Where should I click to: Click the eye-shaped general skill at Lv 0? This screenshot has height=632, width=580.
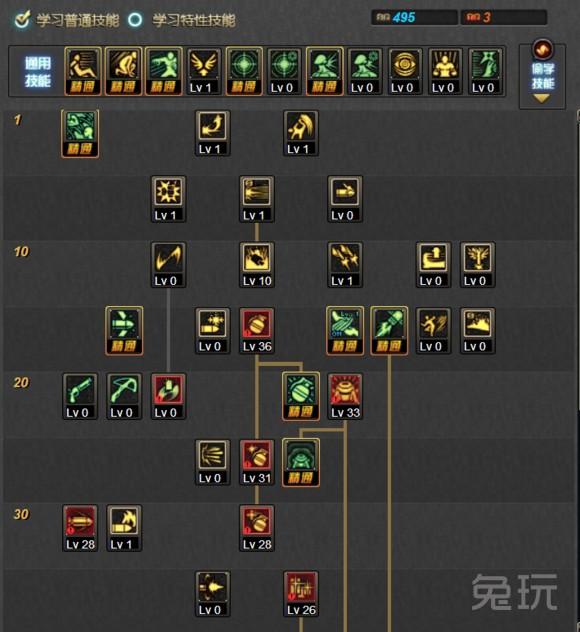tap(405, 71)
